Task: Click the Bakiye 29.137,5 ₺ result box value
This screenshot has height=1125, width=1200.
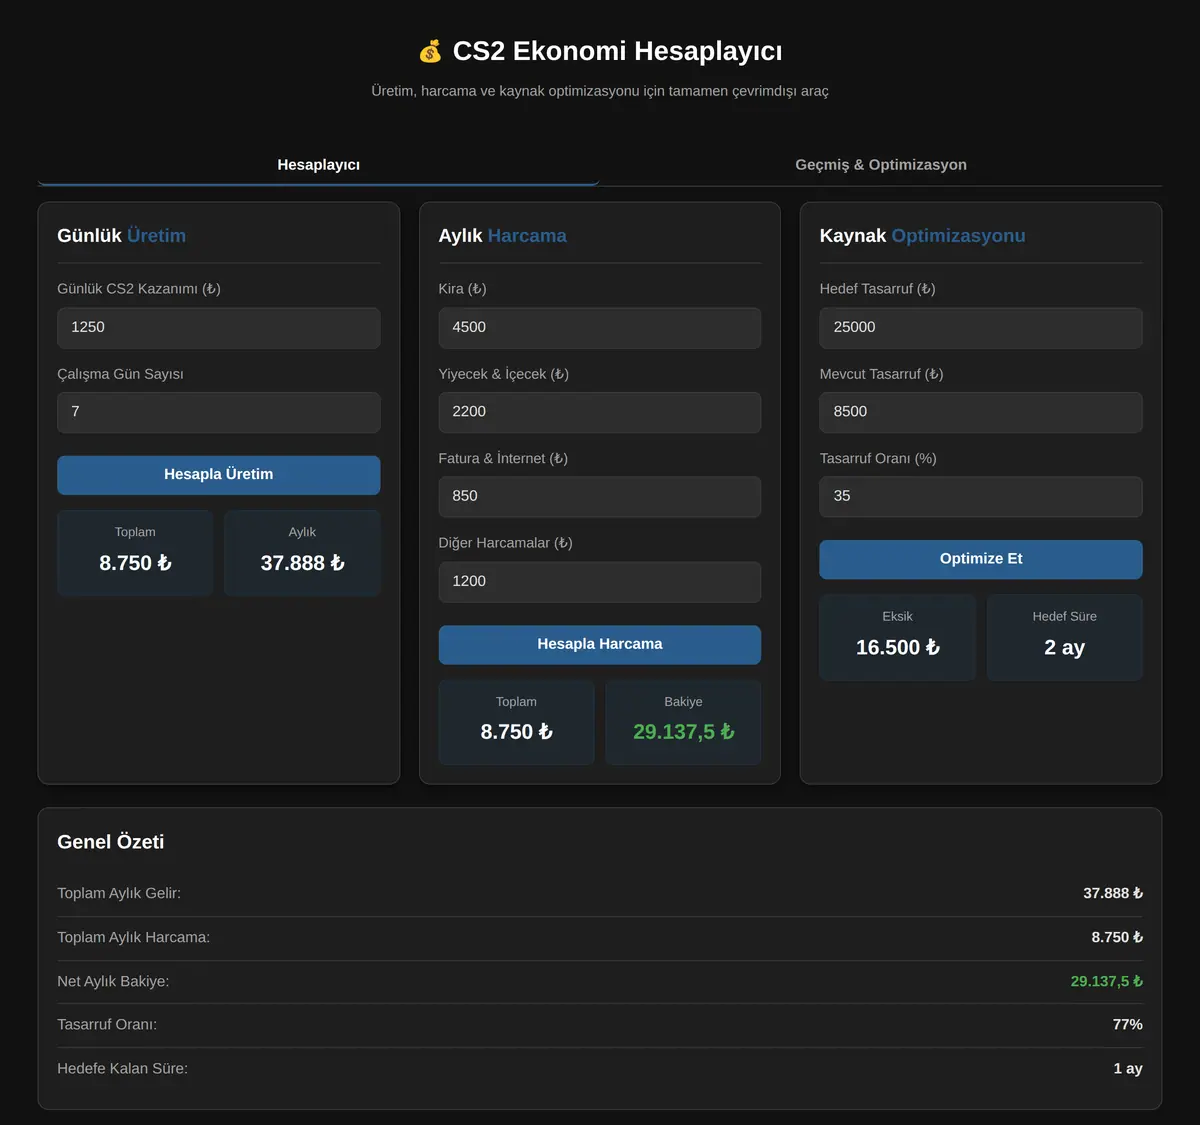Action: [684, 732]
